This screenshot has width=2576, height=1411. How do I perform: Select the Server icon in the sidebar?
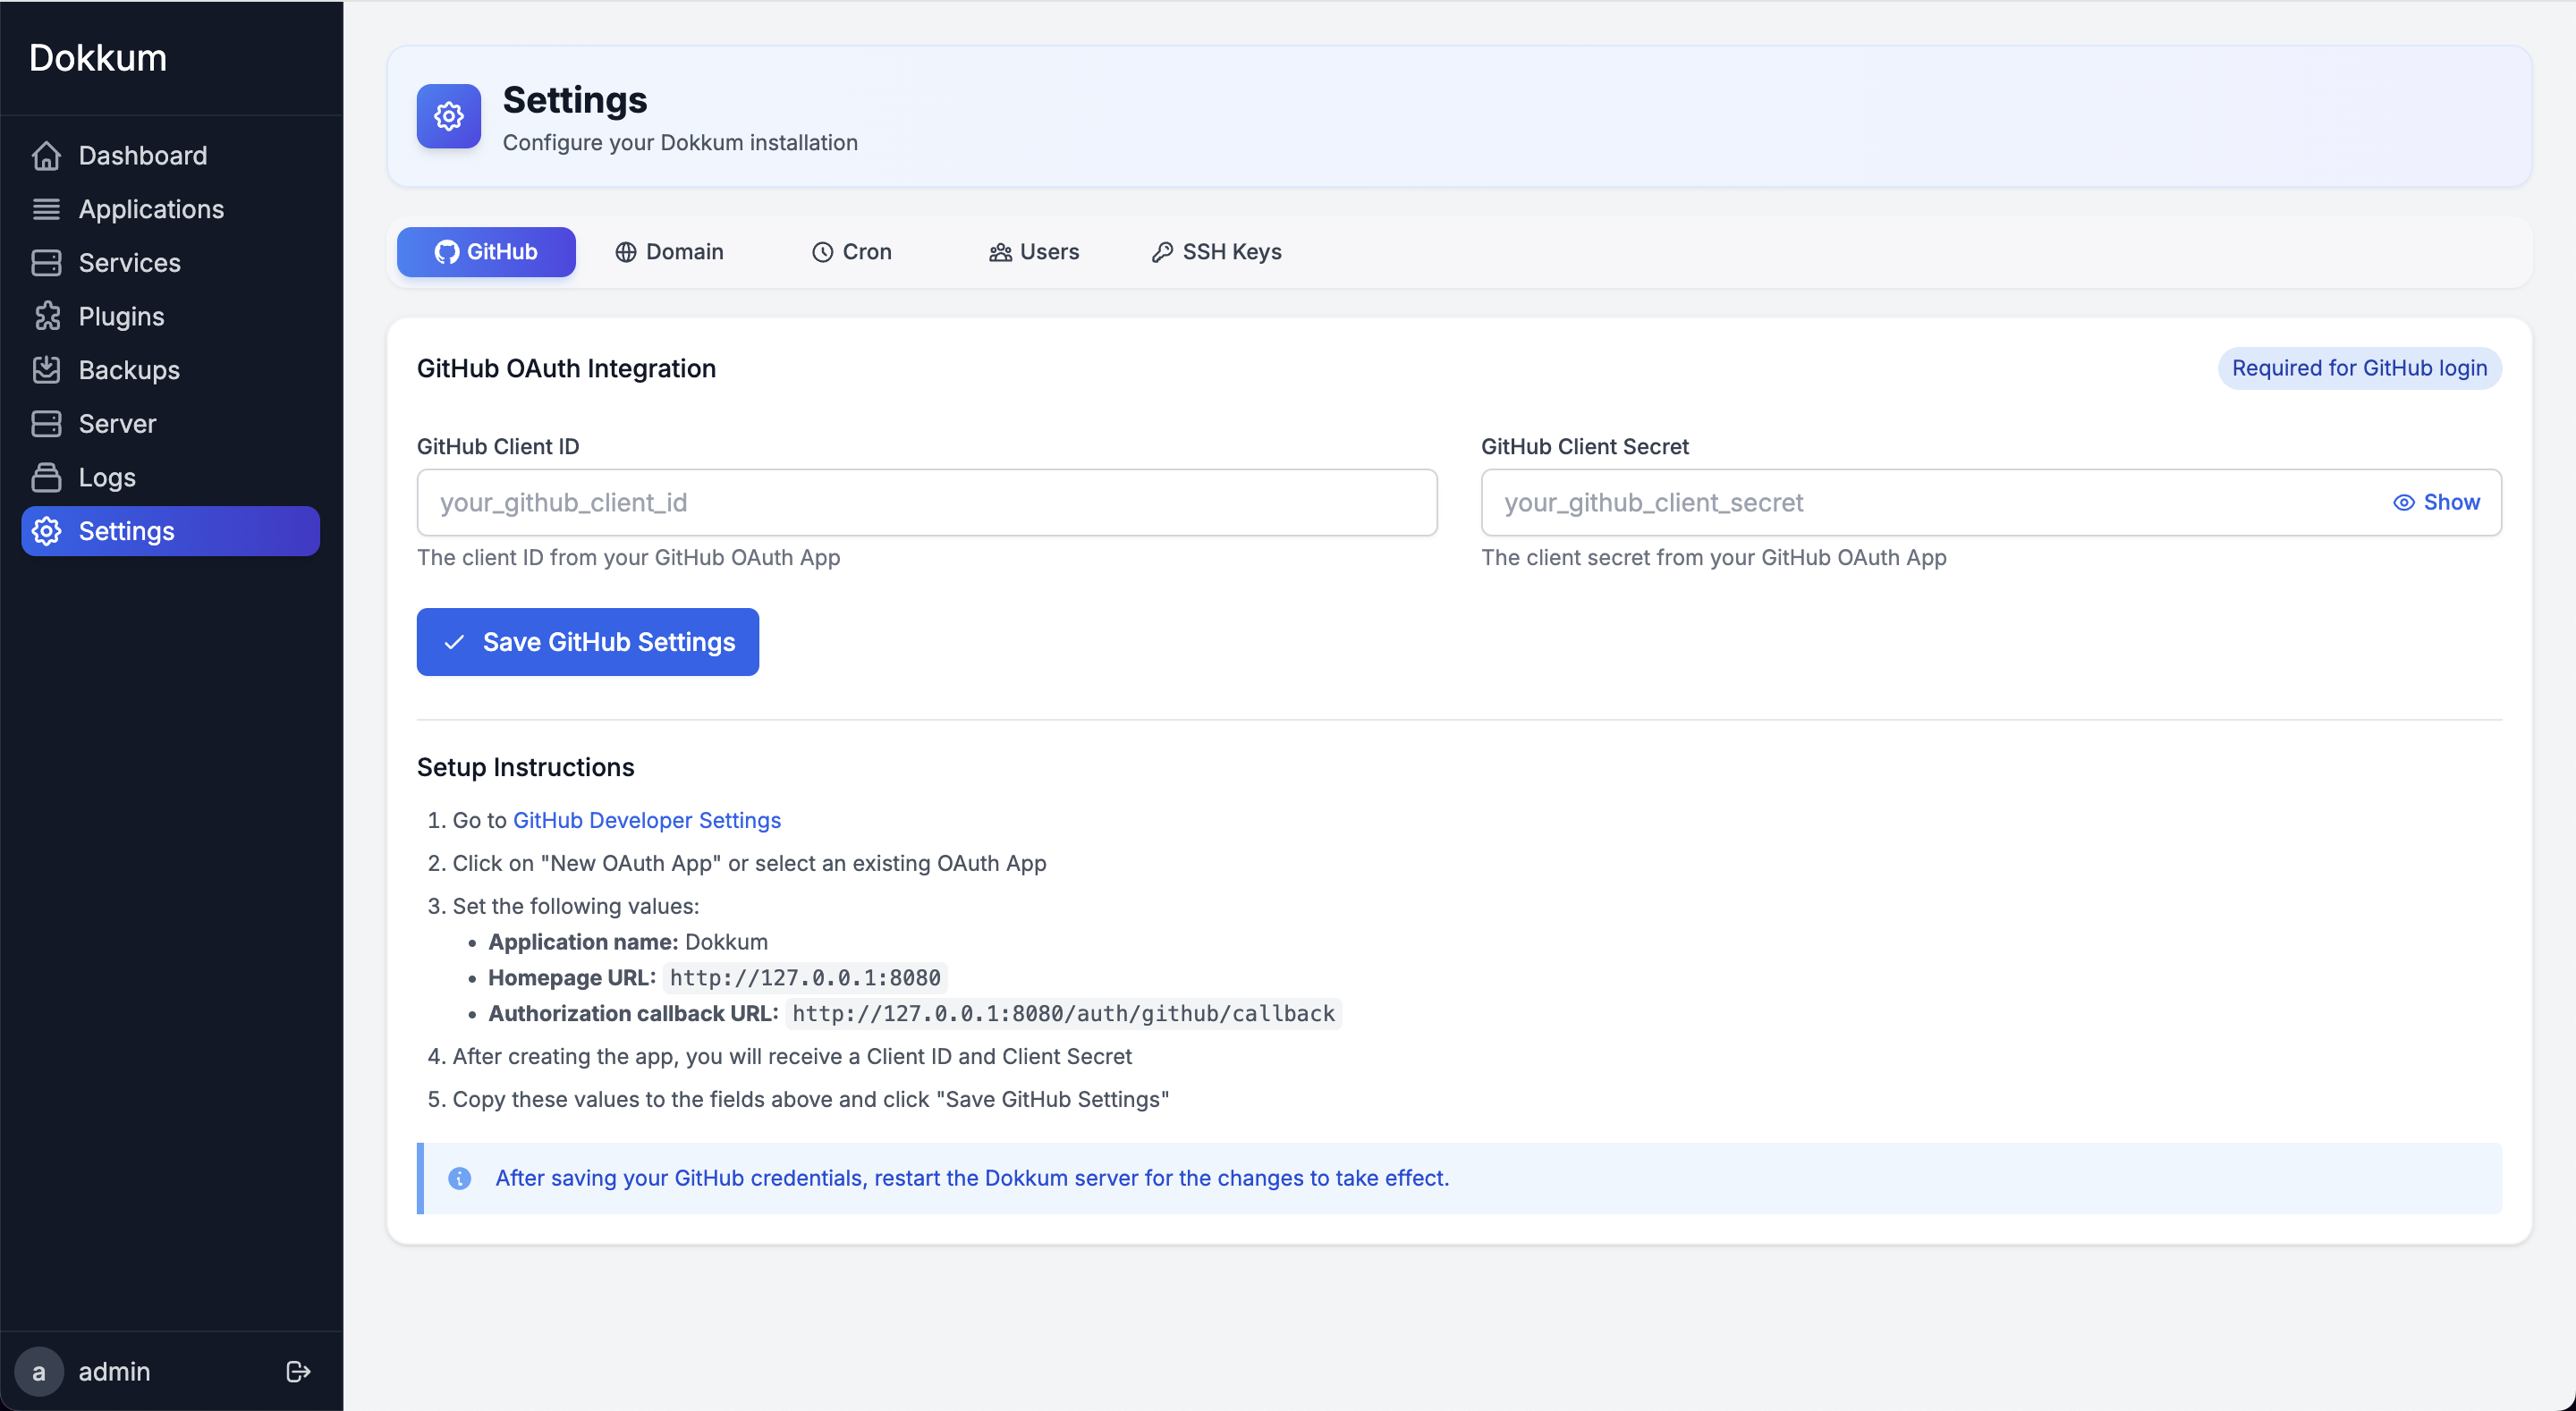(47, 423)
